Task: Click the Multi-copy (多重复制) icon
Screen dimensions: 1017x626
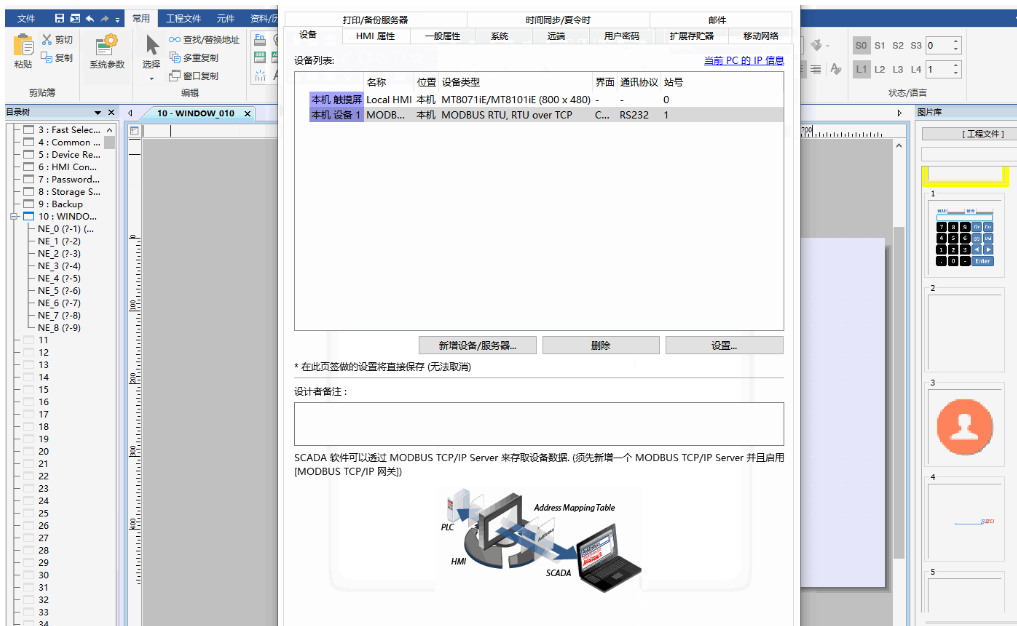Action: [x=175, y=58]
